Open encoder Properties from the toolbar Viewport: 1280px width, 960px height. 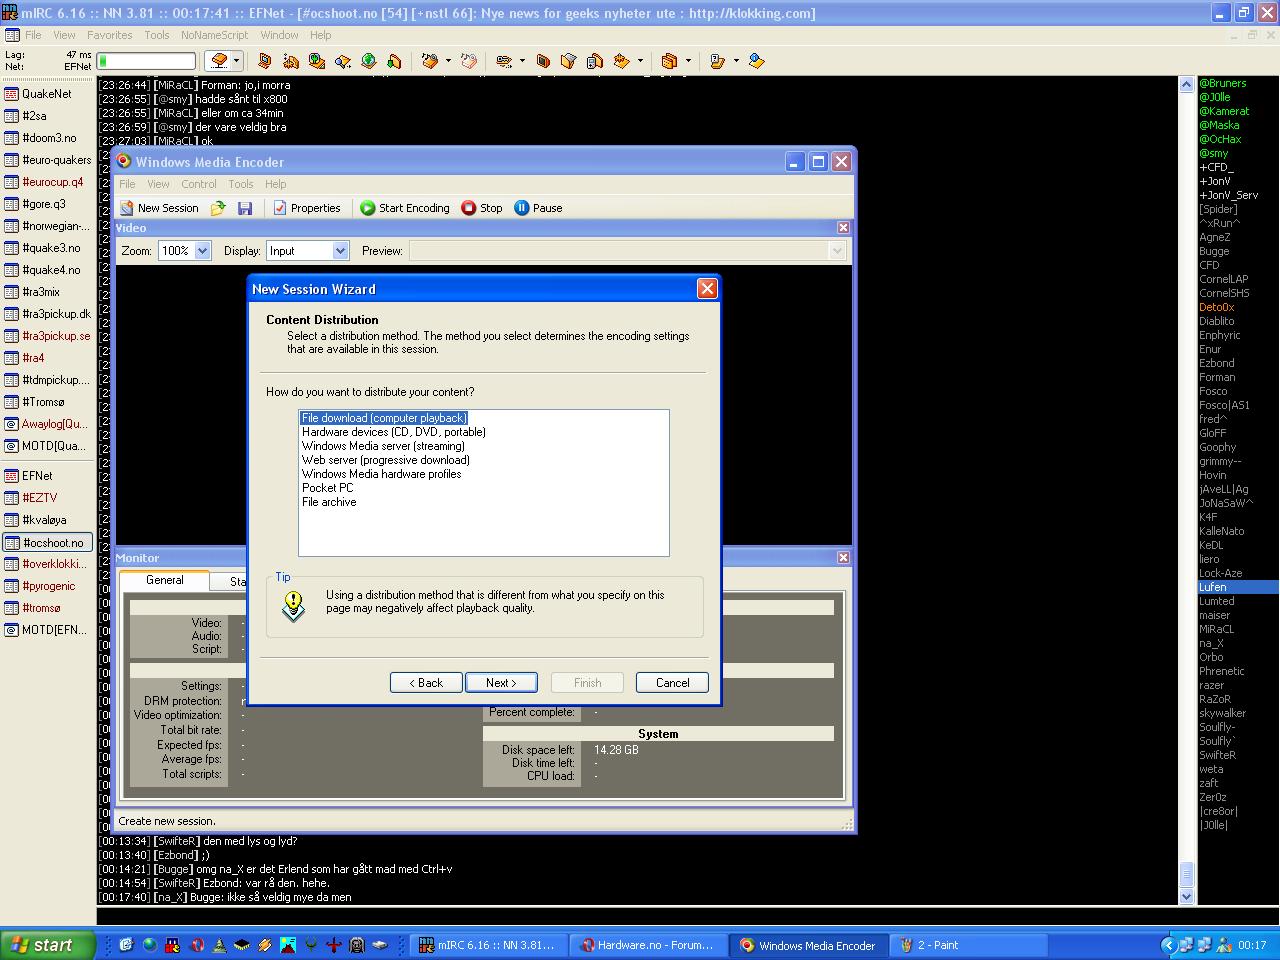pyautogui.click(x=307, y=208)
